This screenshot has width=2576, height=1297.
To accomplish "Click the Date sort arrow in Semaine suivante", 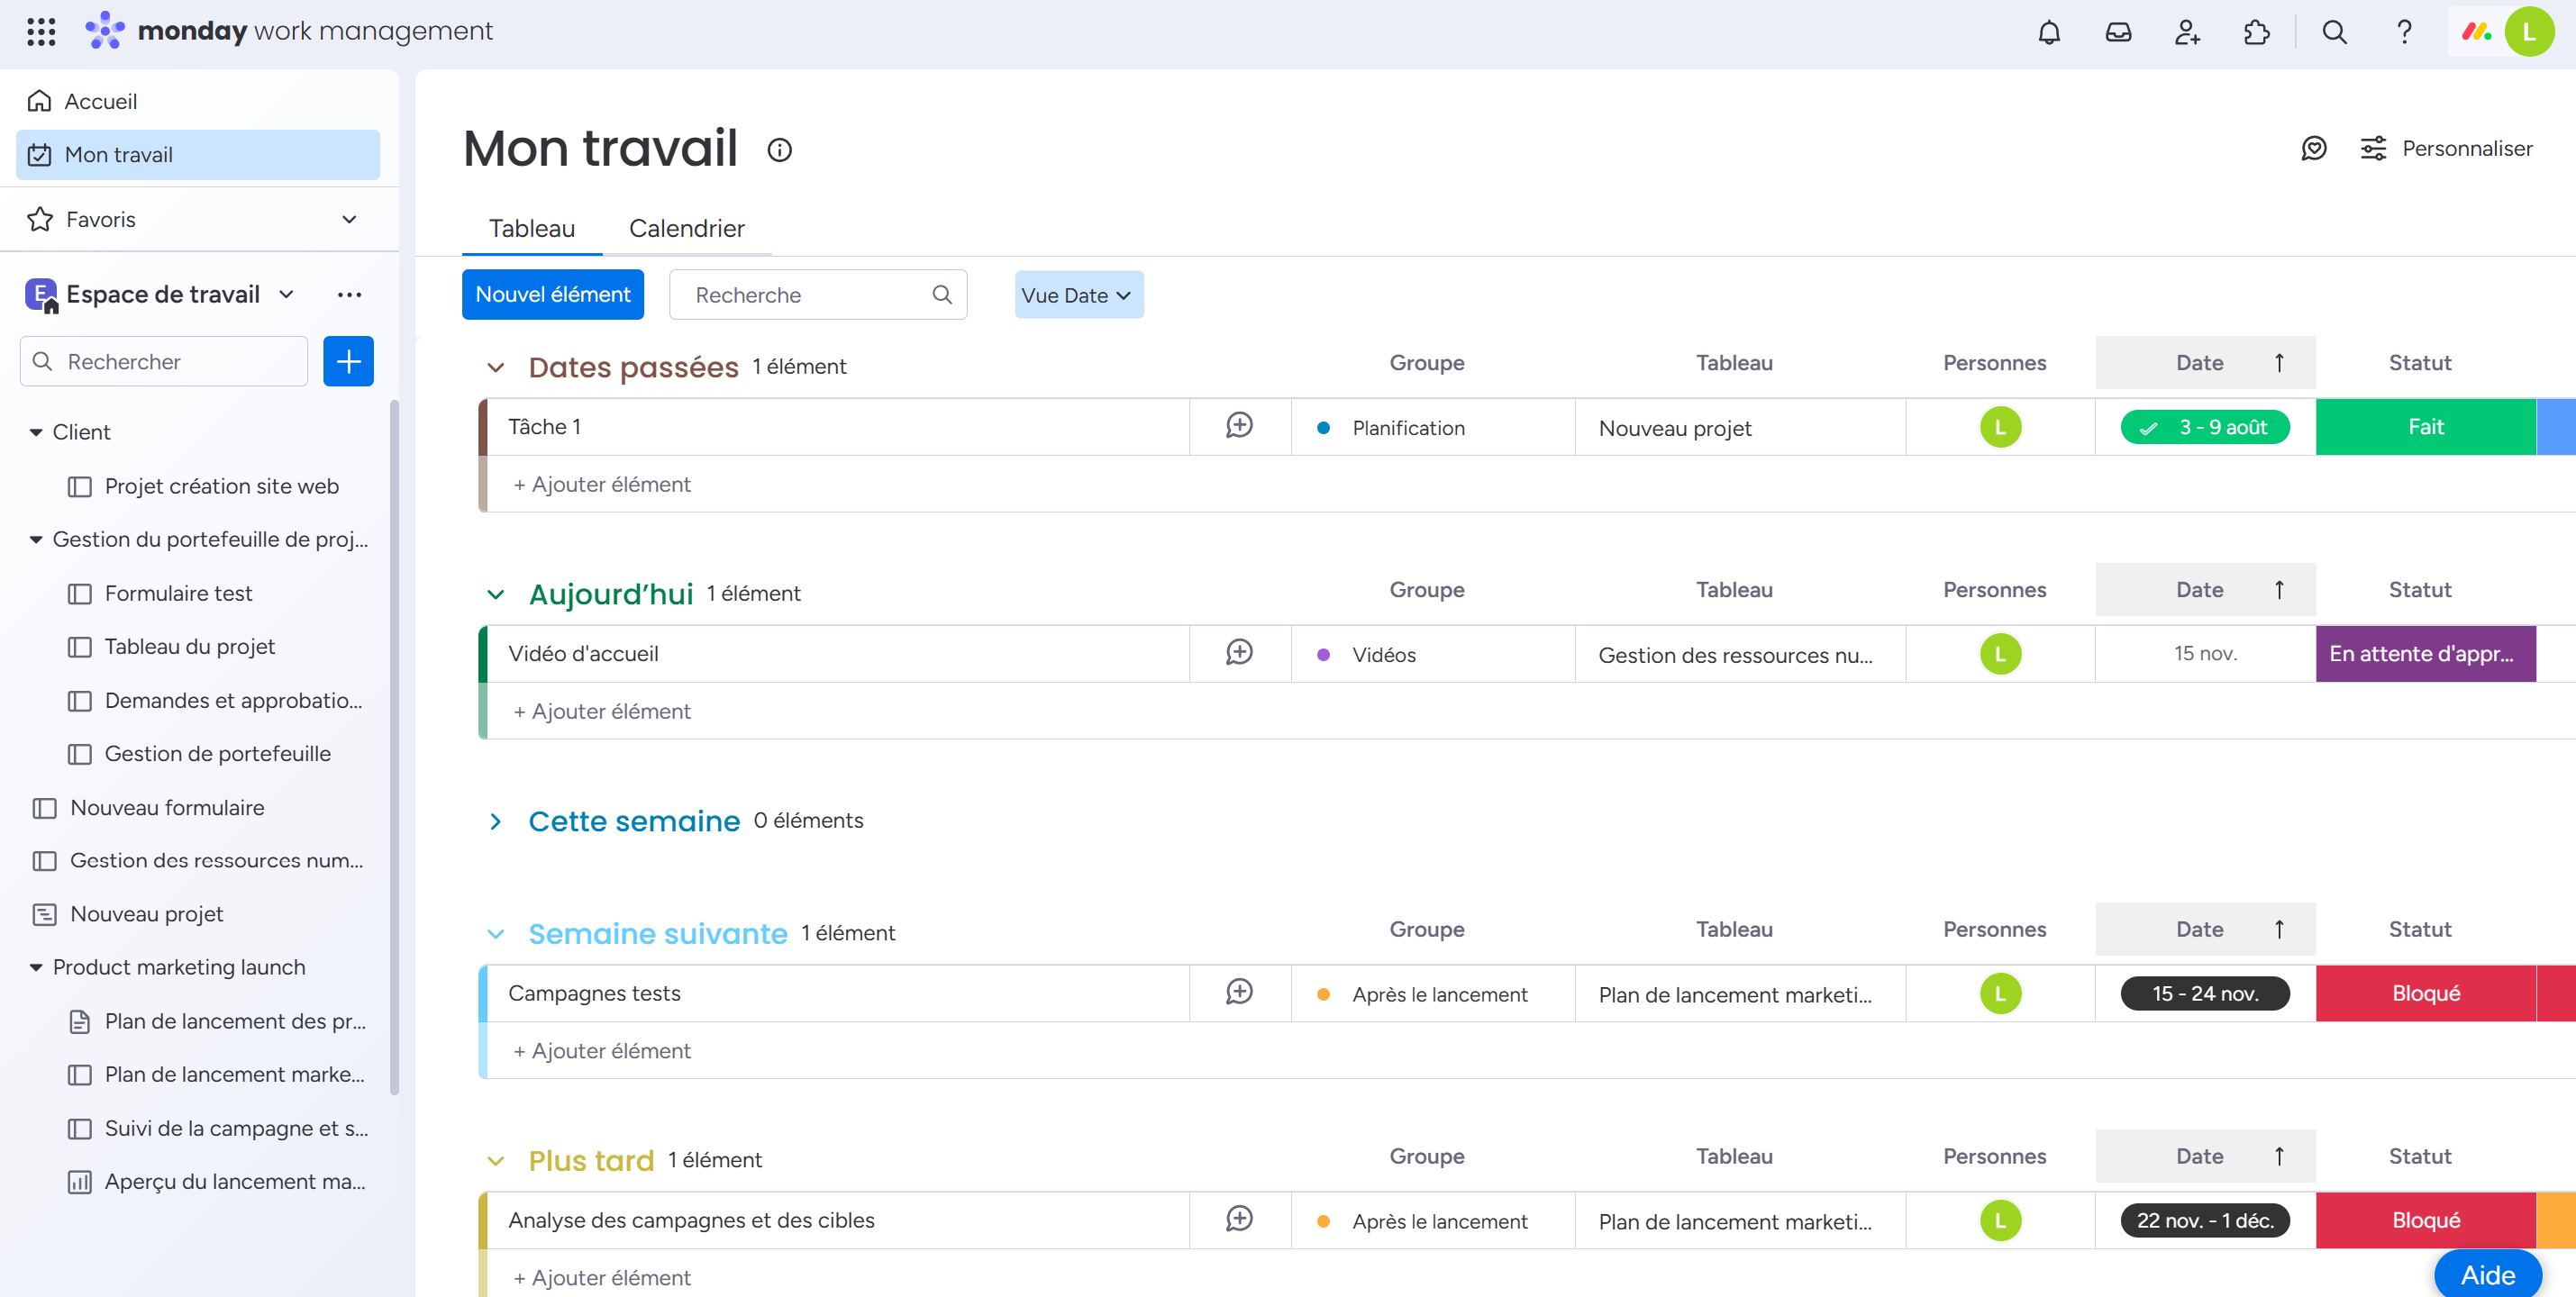I will tap(2279, 929).
